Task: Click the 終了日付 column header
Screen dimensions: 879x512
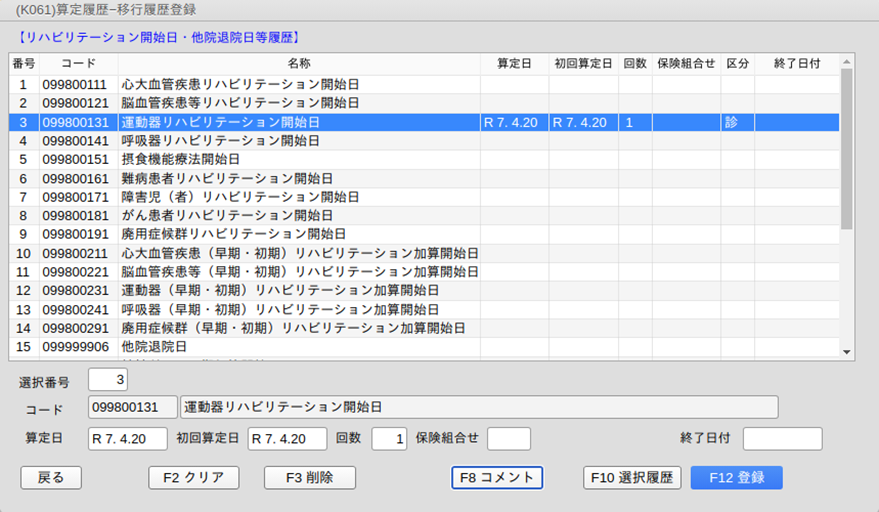Action: pos(797,63)
